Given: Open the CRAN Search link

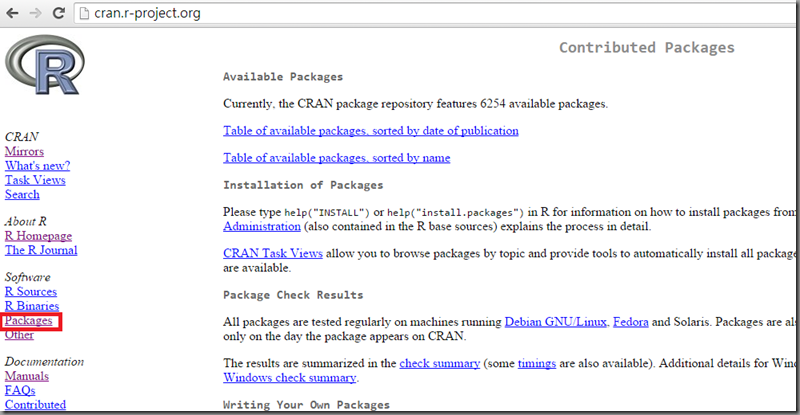Looking at the screenshot, I should [x=22, y=194].
